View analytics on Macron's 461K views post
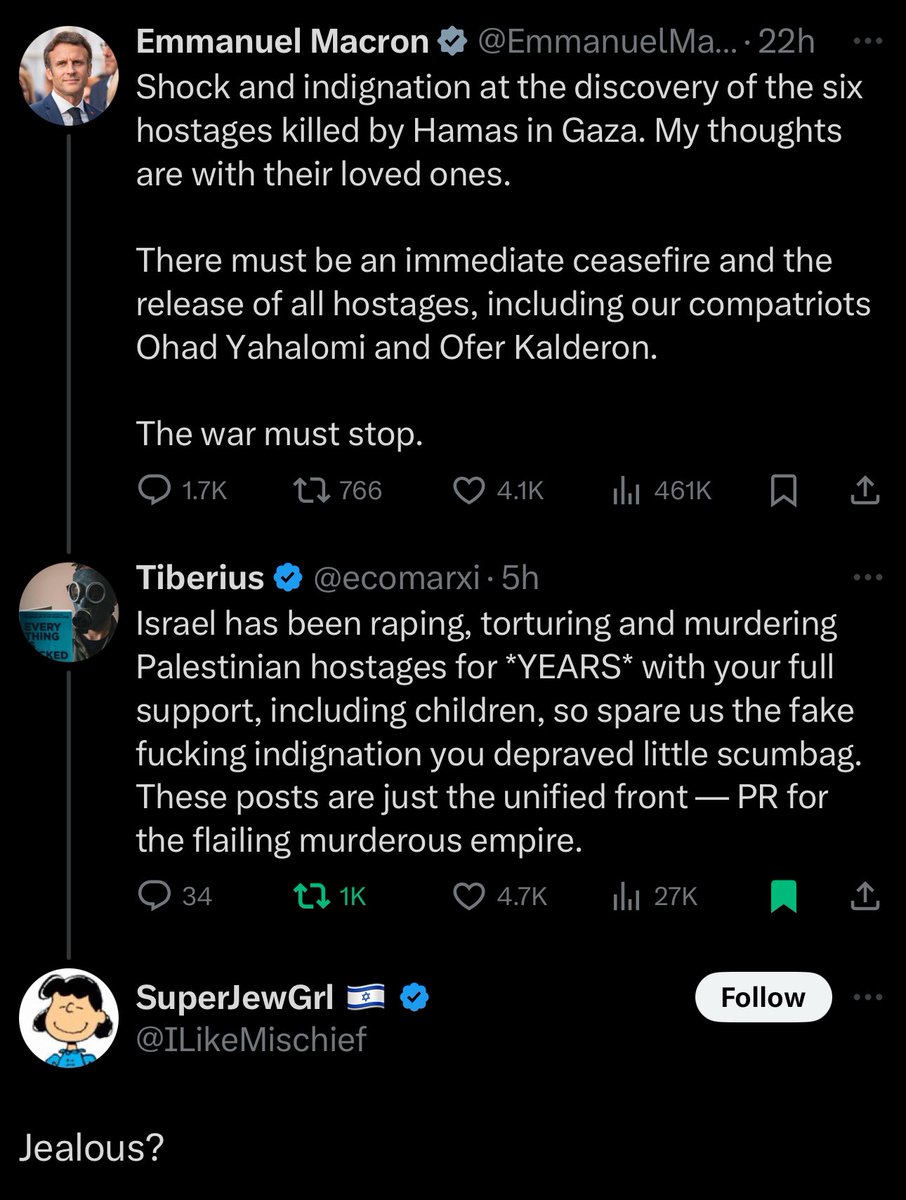906x1200 pixels. 625,489
